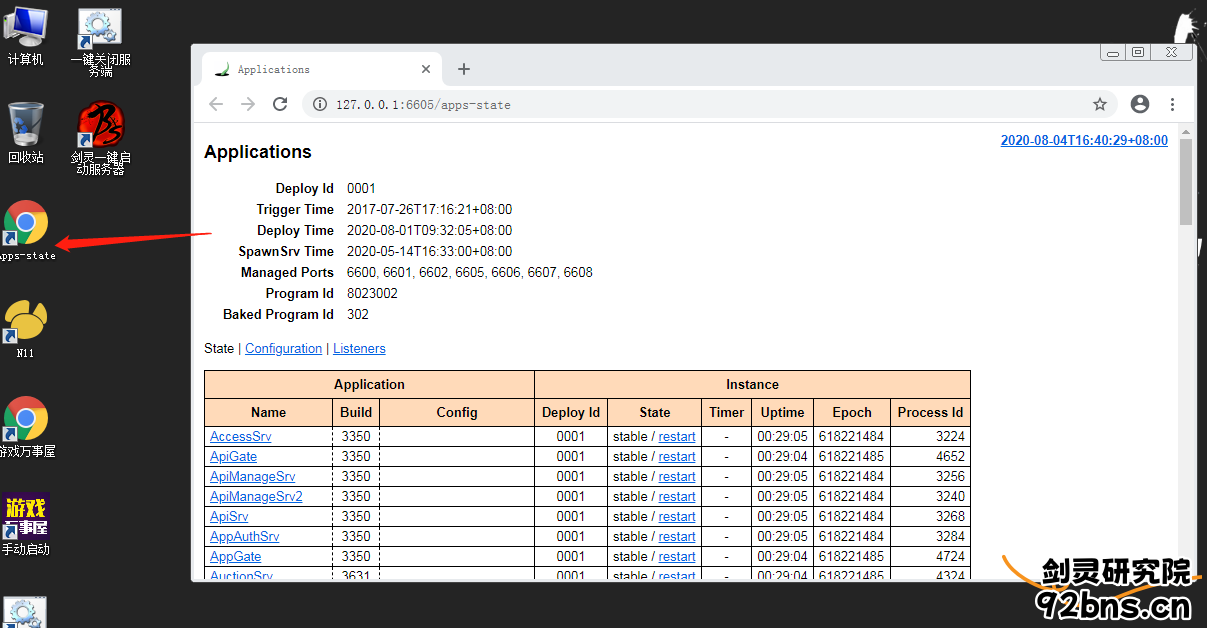
Task: Select Trigger Time value 2017-07-26T17:16:21+08:00
Action: point(429,210)
